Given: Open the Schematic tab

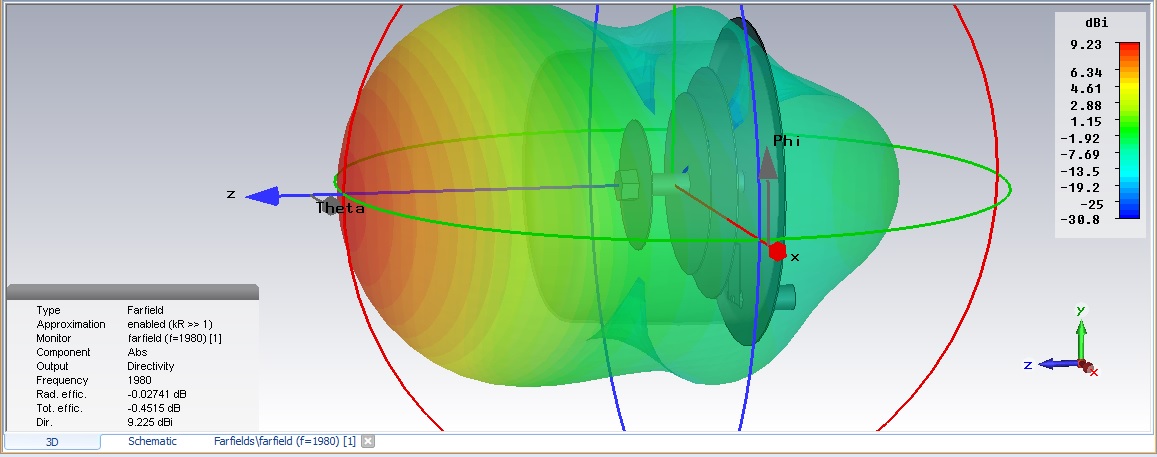Looking at the screenshot, I should pyautogui.click(x=152, y=441).
